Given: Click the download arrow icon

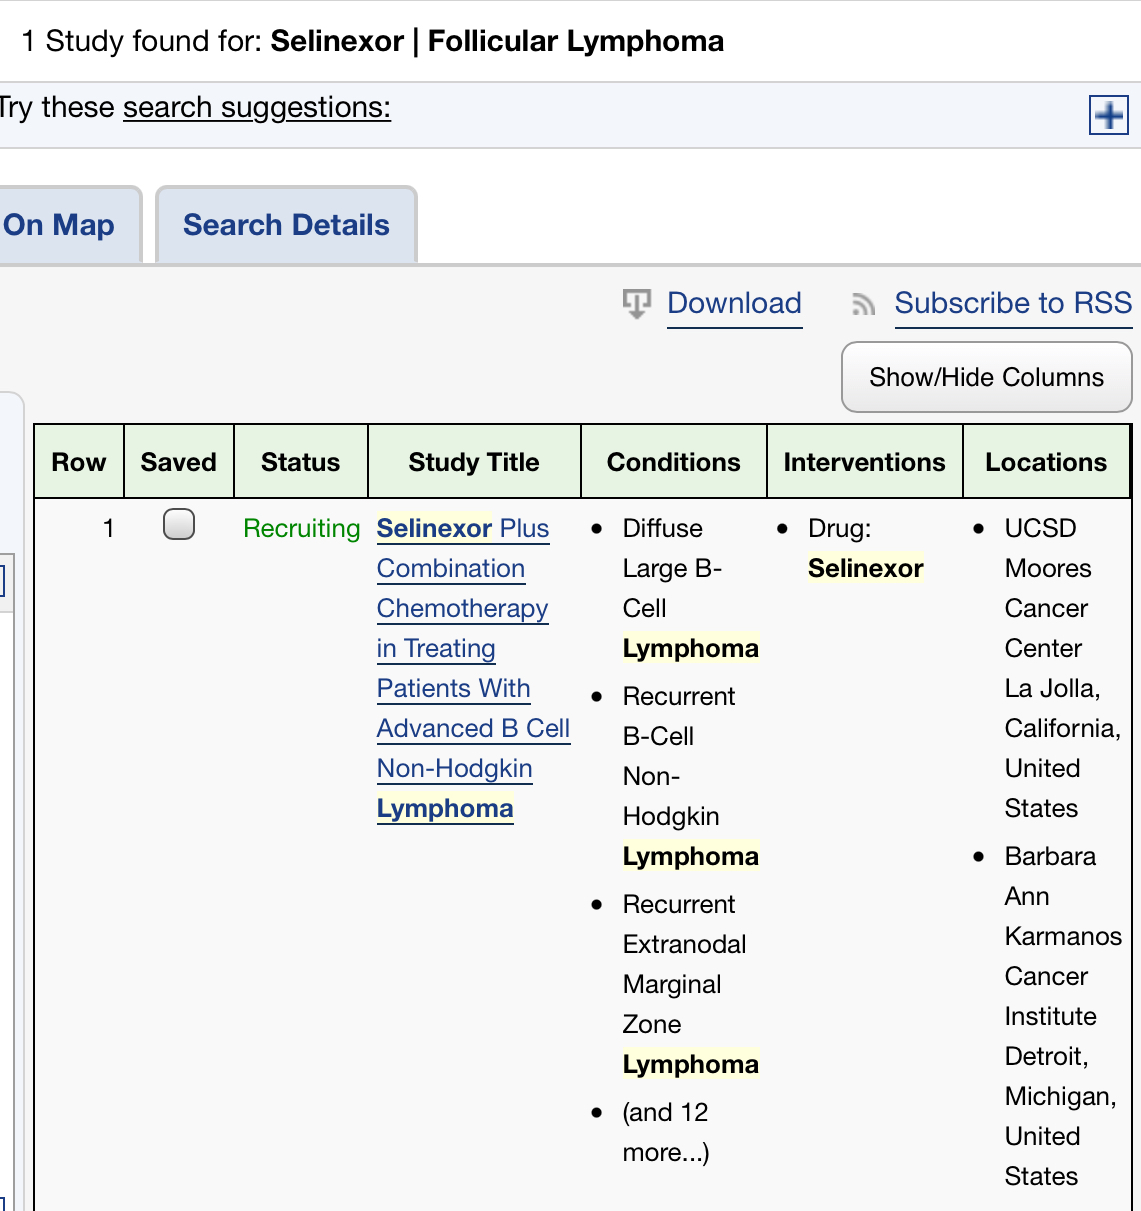Looking at the screenshot, I should point(636,303).
